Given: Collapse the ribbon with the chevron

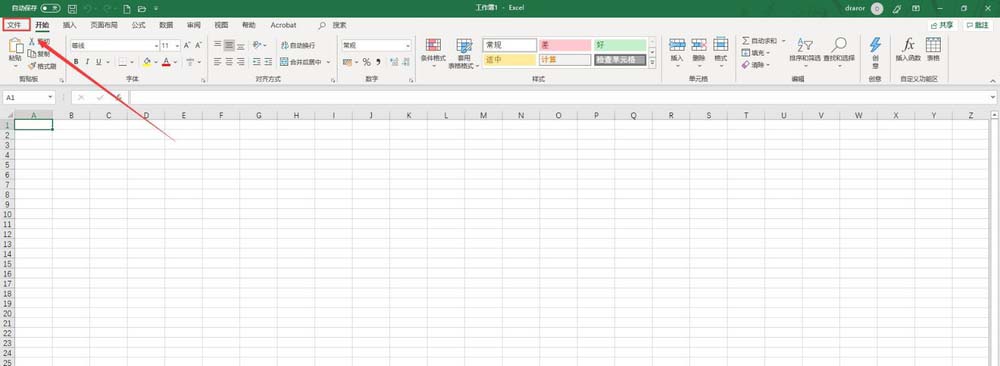Looking at the screenshot, I should coord(992,80).
